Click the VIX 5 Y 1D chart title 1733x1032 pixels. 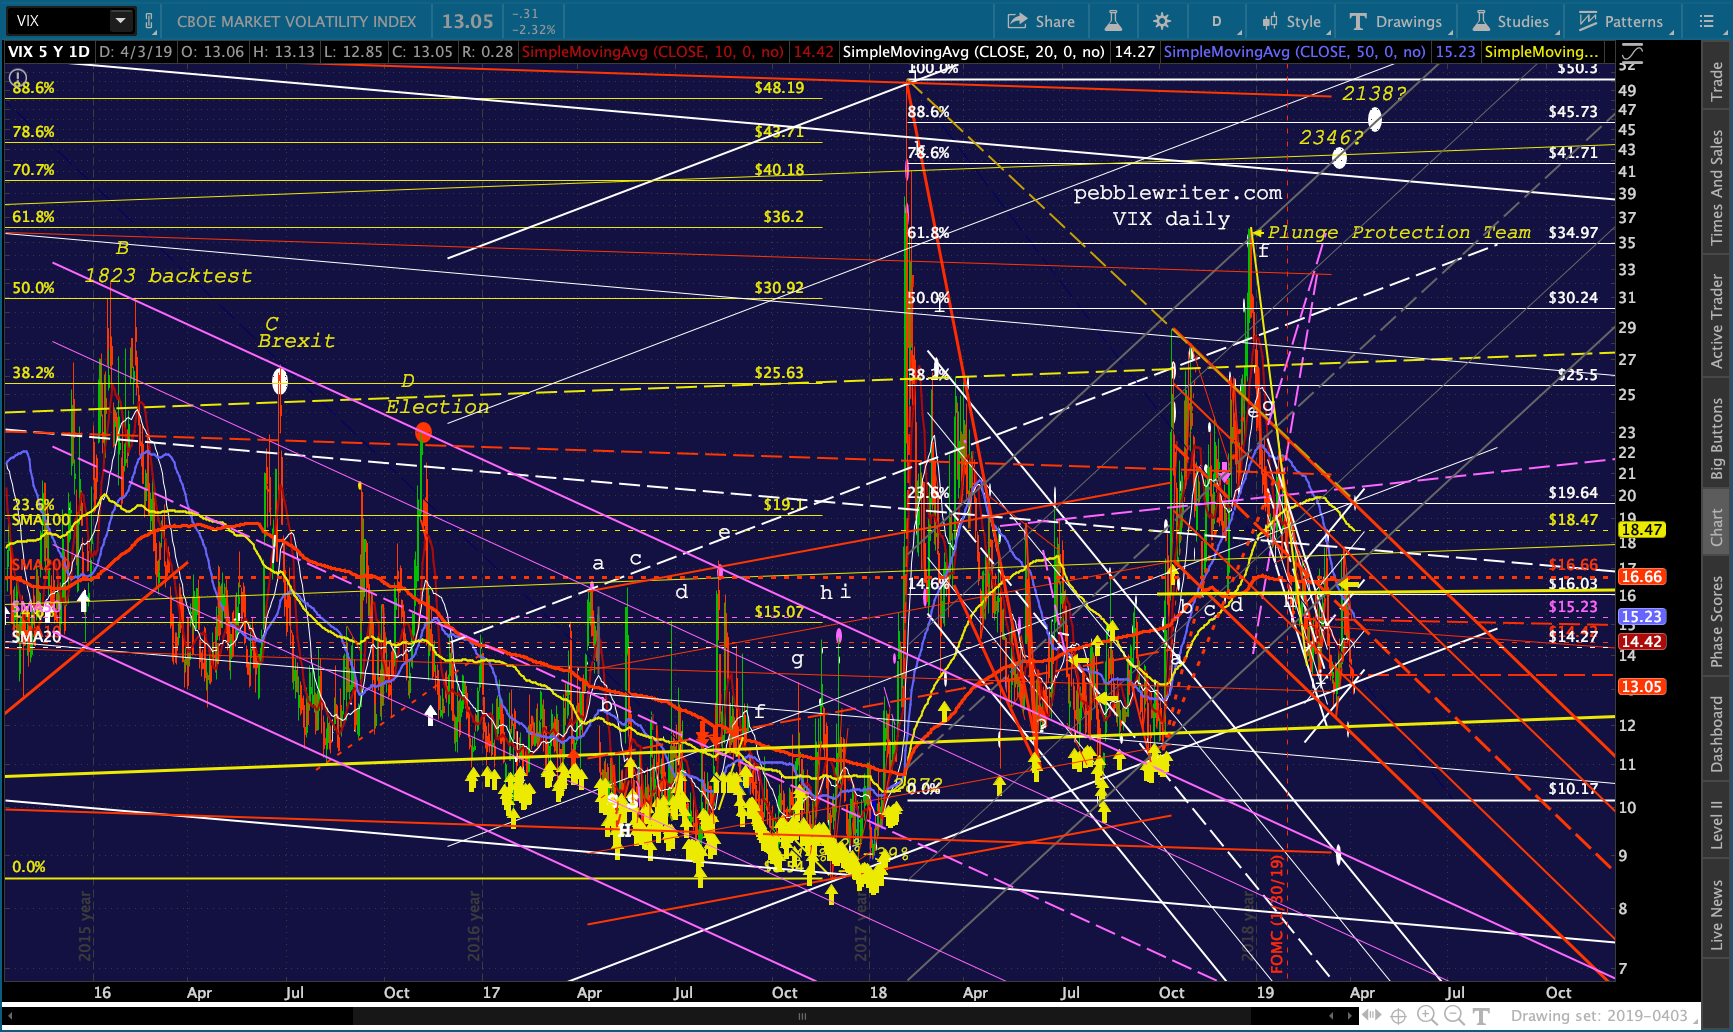point(49,52)
